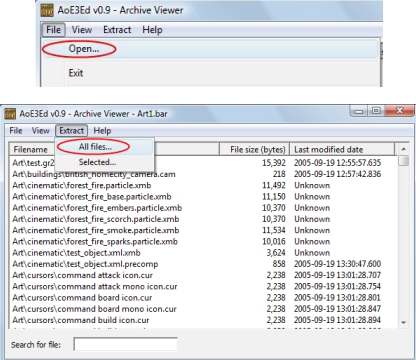Sort by File size (bytes) column header
This screenshot has height=360, width=416.
tap(255, 149)
